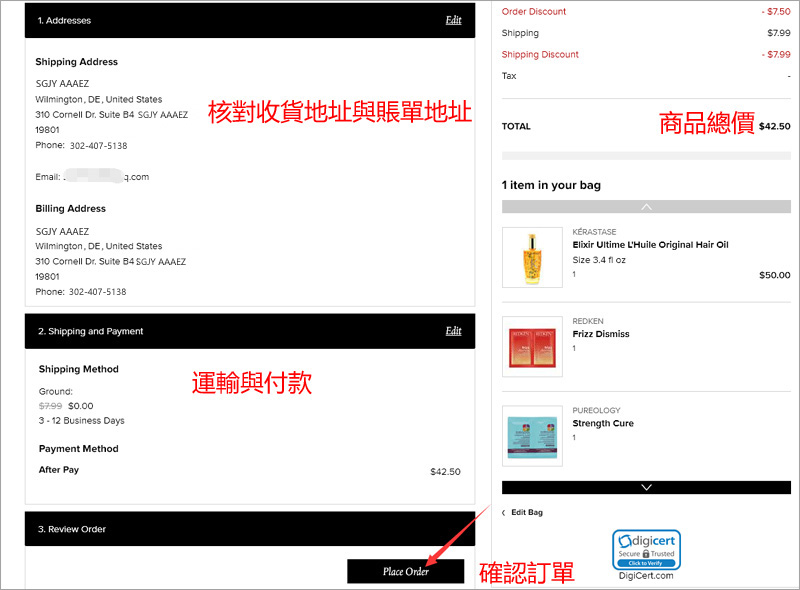Click the Billing Address heading
The image size is (800, 590).
tap(70, 208)
